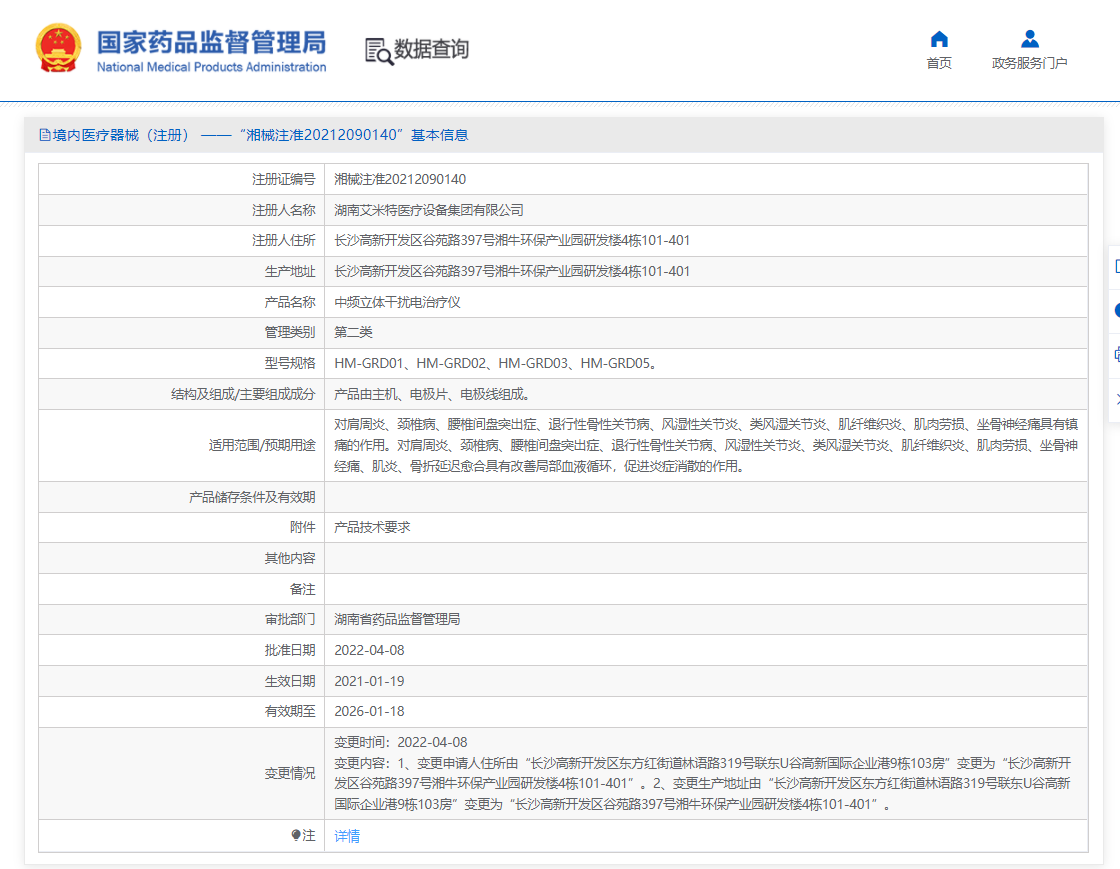Click the 有效期至 label cell
1120x869 pixels.
181,711
